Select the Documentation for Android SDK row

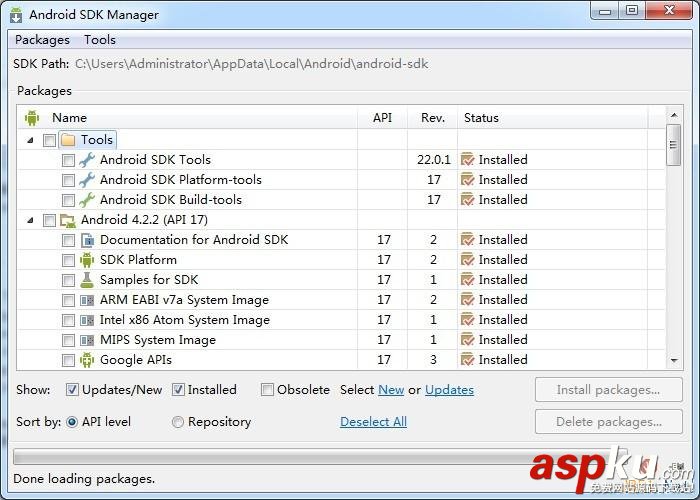(x=342, y=240)
